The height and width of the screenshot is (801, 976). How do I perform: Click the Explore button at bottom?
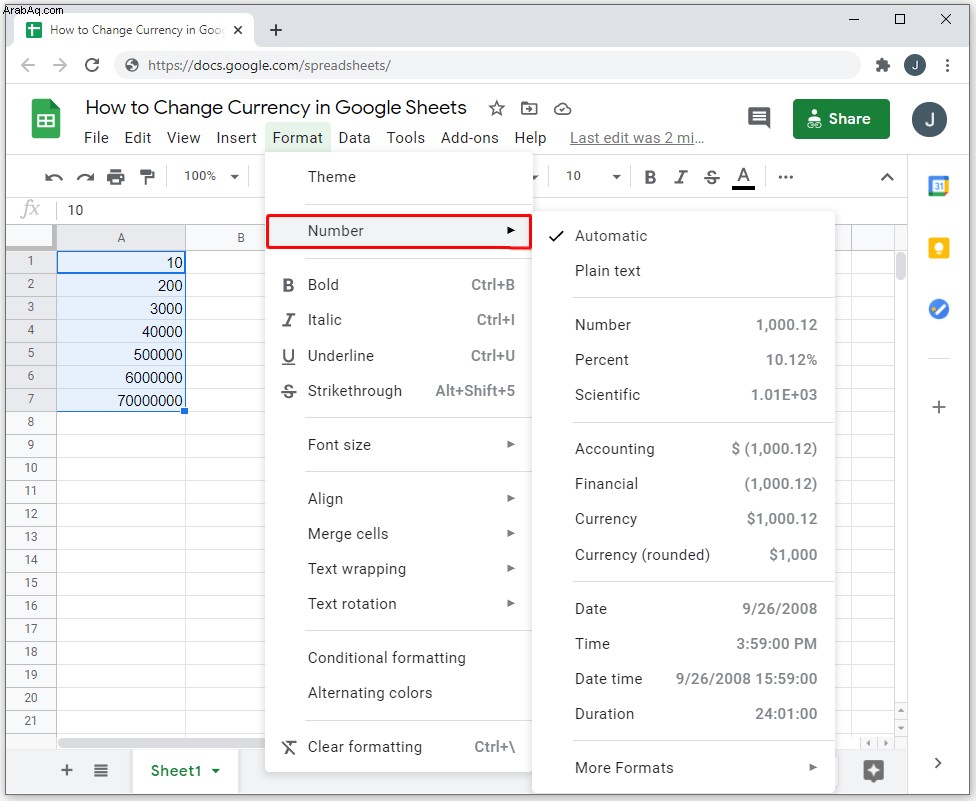tap(873, 771)
